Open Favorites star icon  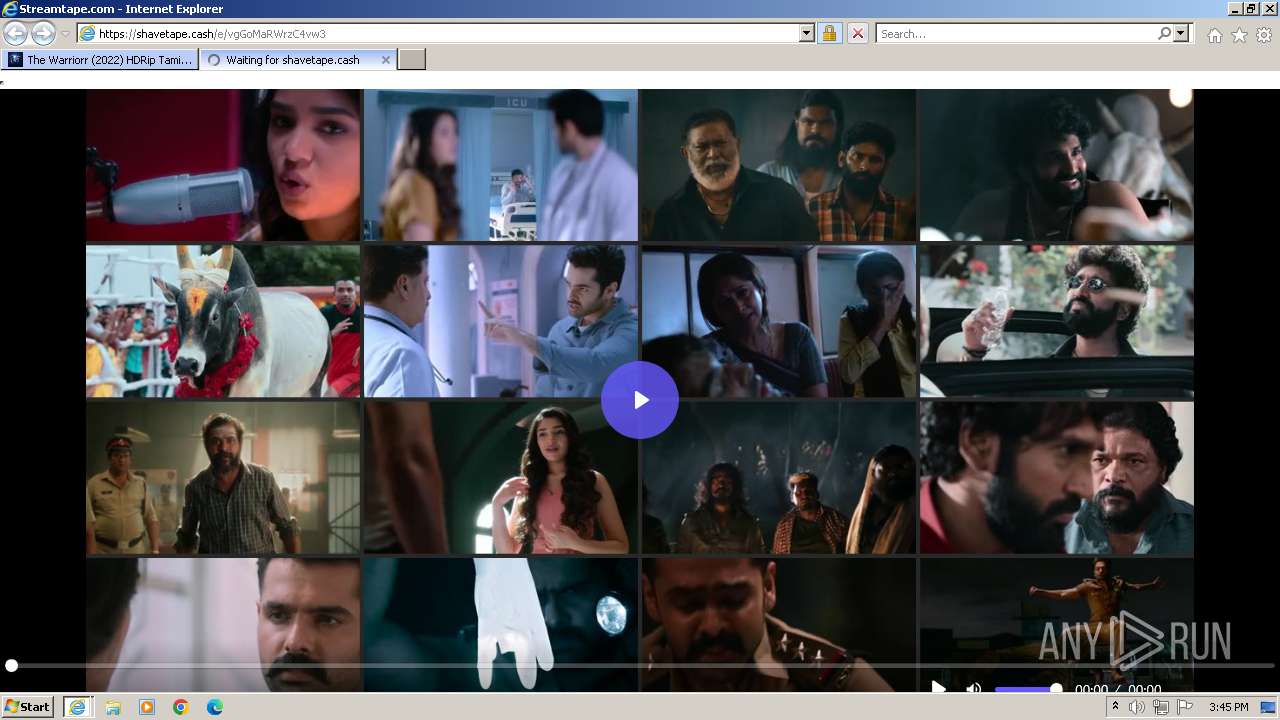pos(1239,35)
